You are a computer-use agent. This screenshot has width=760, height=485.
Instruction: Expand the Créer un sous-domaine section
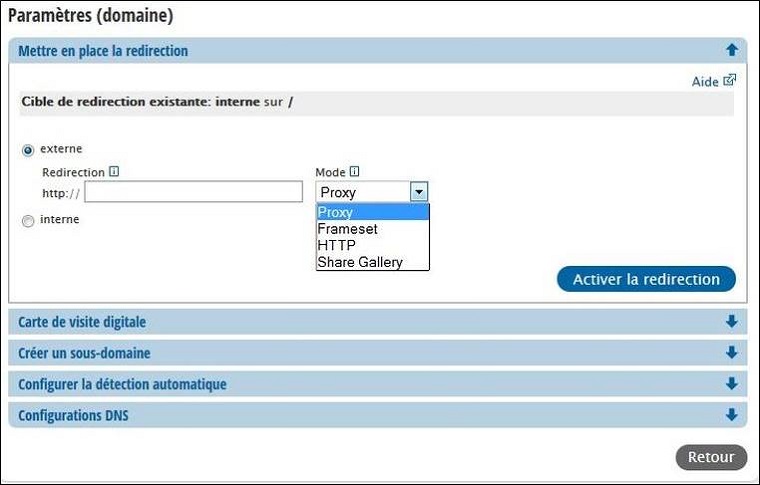(x=378, y=353)
